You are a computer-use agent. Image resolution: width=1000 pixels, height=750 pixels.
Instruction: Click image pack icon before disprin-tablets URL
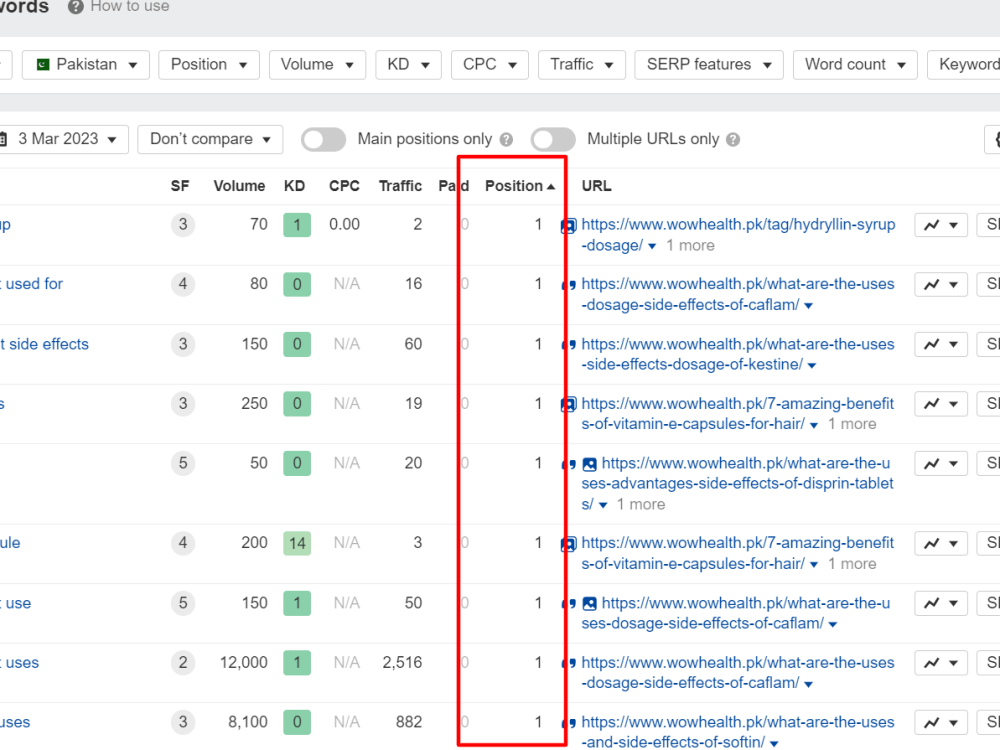[590, 464]
